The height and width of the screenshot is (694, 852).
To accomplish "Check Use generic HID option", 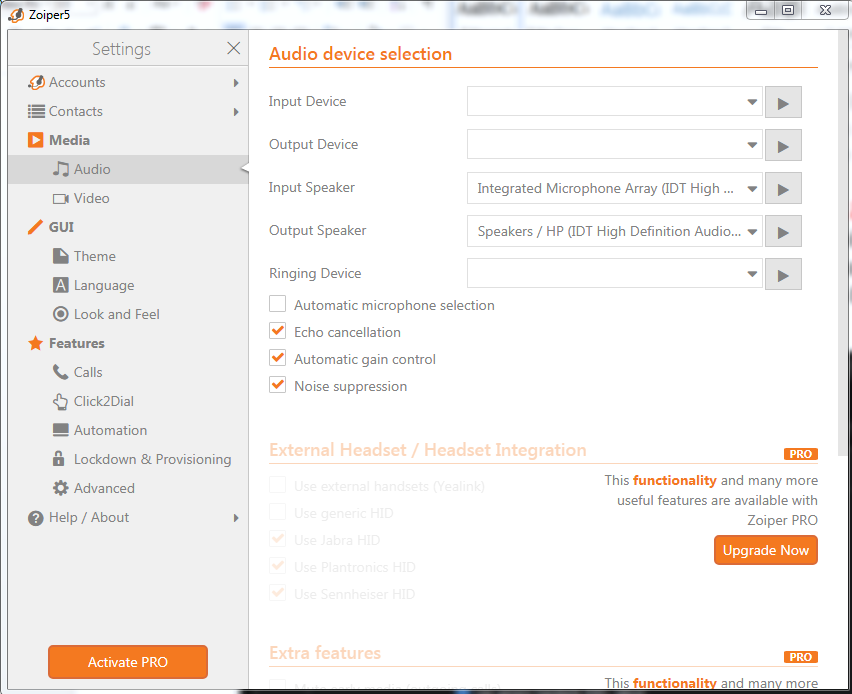I will 278,511.
